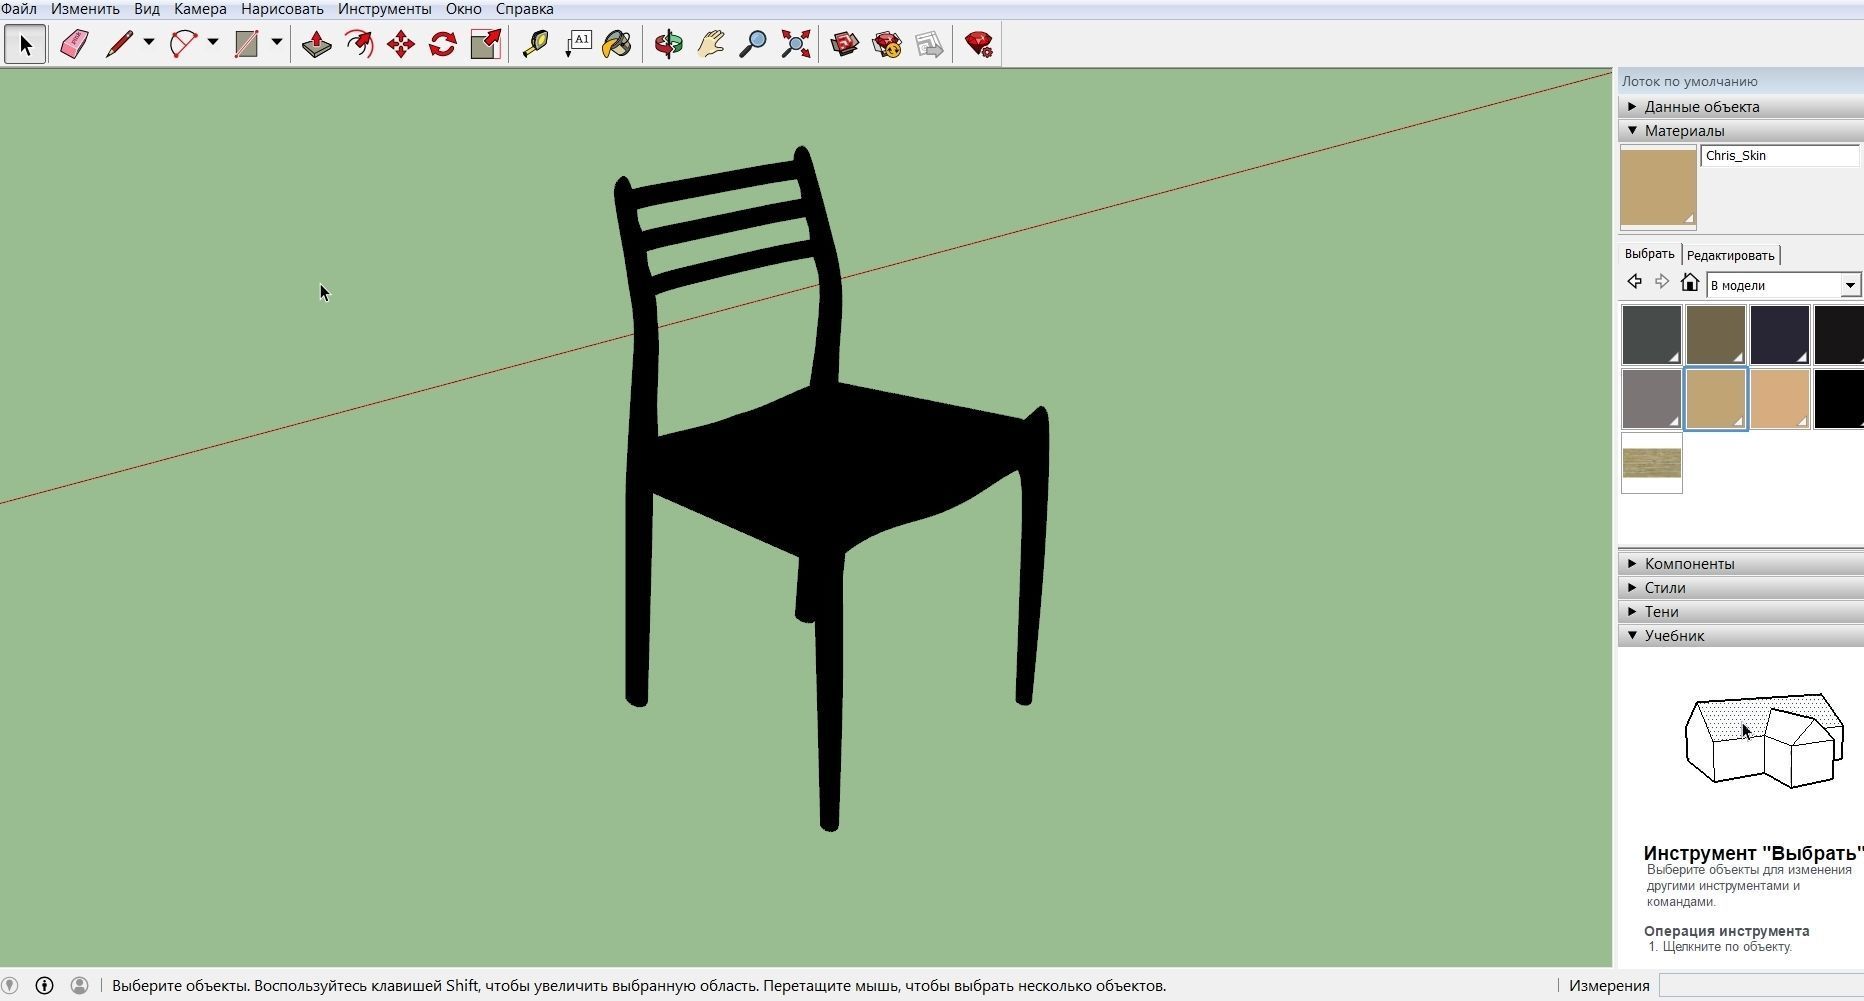
Task: Click the large current material preview swatch
Action: pos(1658,187)
